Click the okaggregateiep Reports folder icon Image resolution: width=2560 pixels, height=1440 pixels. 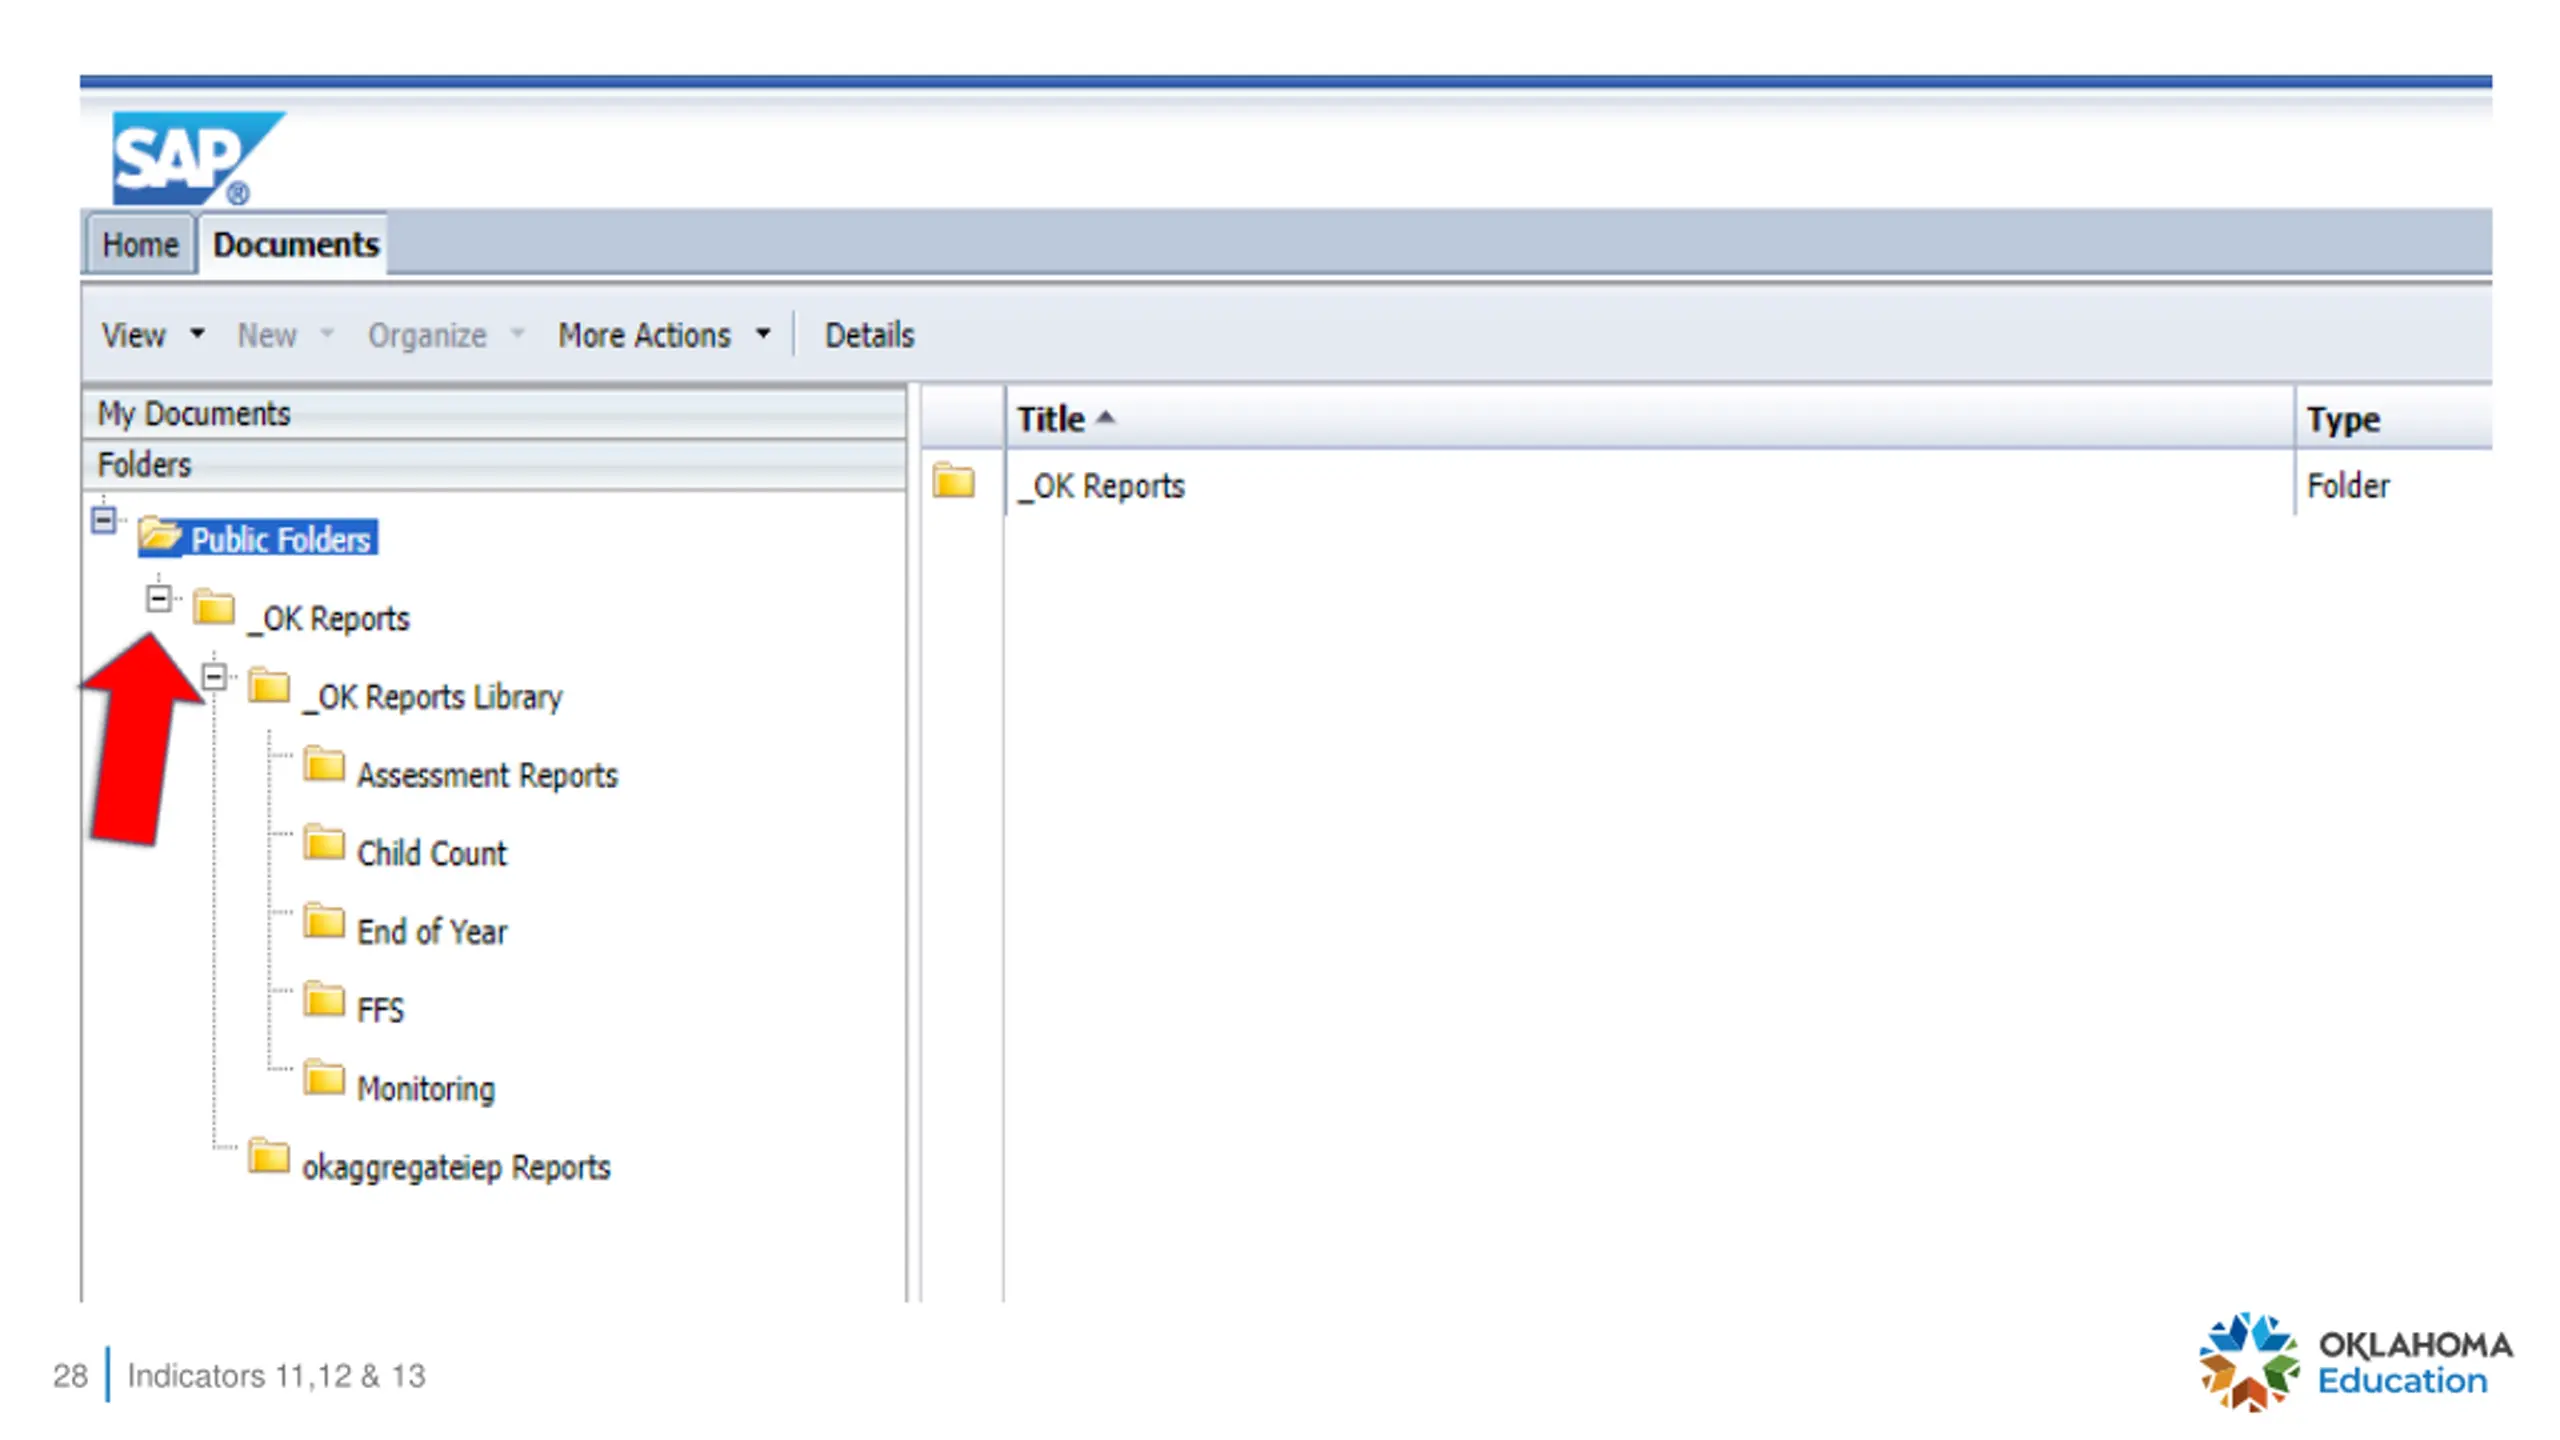pos(269,1155)
